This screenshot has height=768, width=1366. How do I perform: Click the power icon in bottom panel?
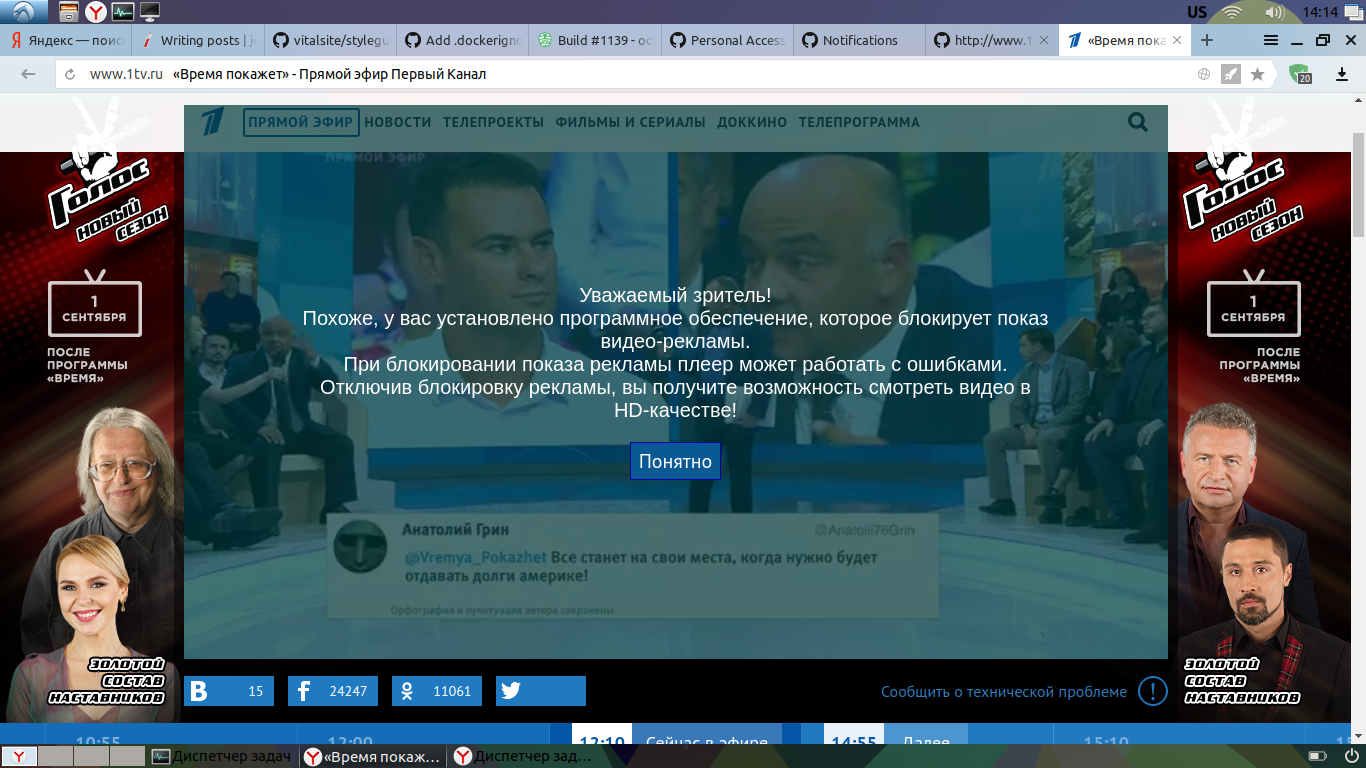point(1352,756)
